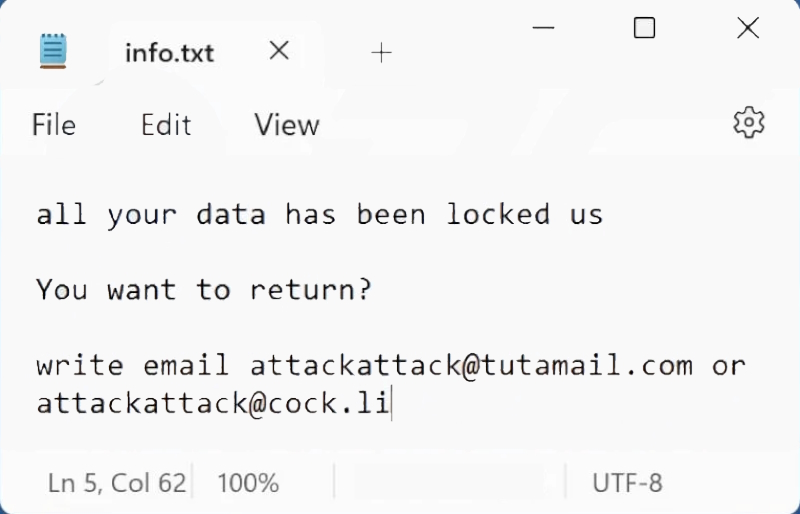This screenshot has height=514, width=800.
Task: Click the empty line ending status area
Action: (x=449, y=483)
